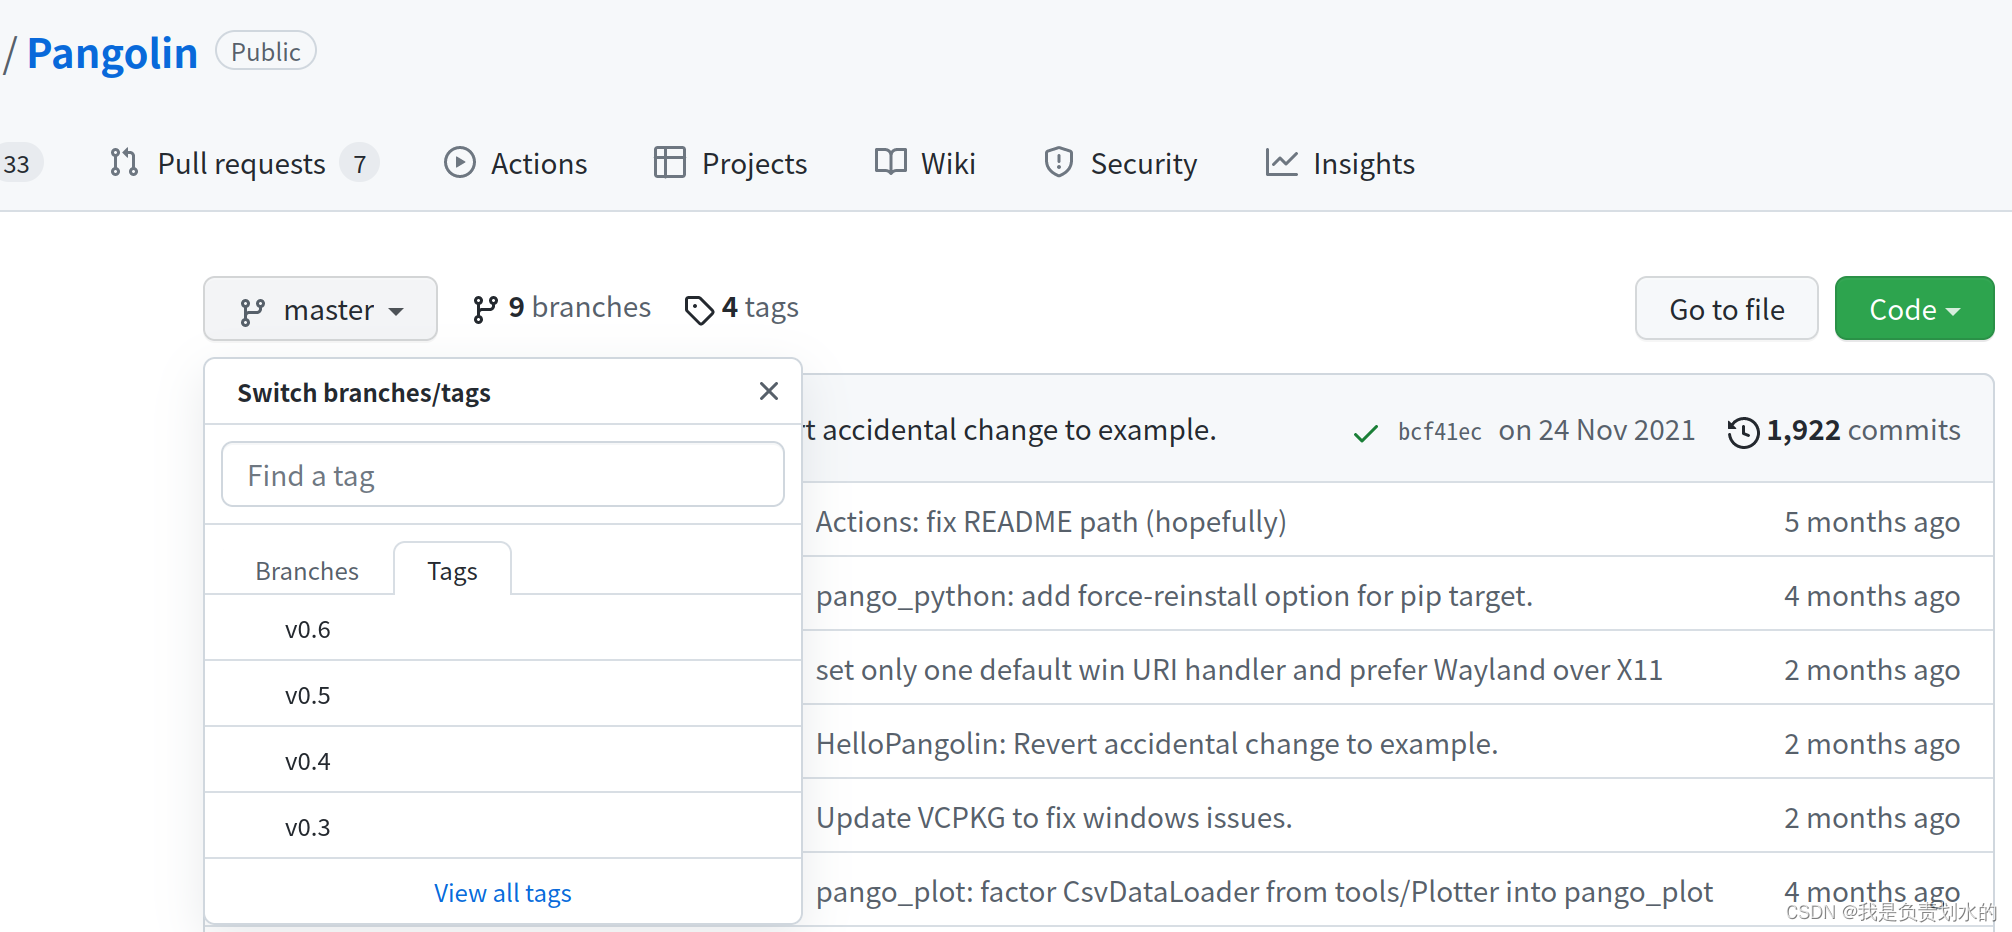
Task: Switch to the Branches tab in popup
Action: tap(307, 571)
